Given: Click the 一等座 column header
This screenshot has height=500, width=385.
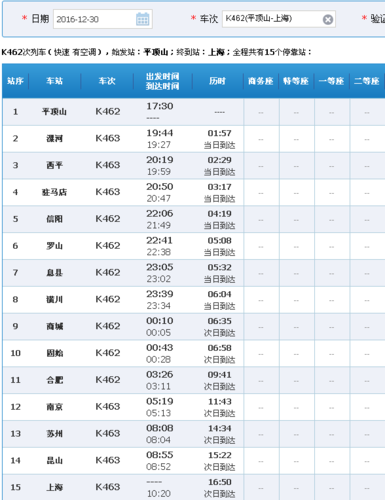Looking at the screenshot, I should point(331,81).
